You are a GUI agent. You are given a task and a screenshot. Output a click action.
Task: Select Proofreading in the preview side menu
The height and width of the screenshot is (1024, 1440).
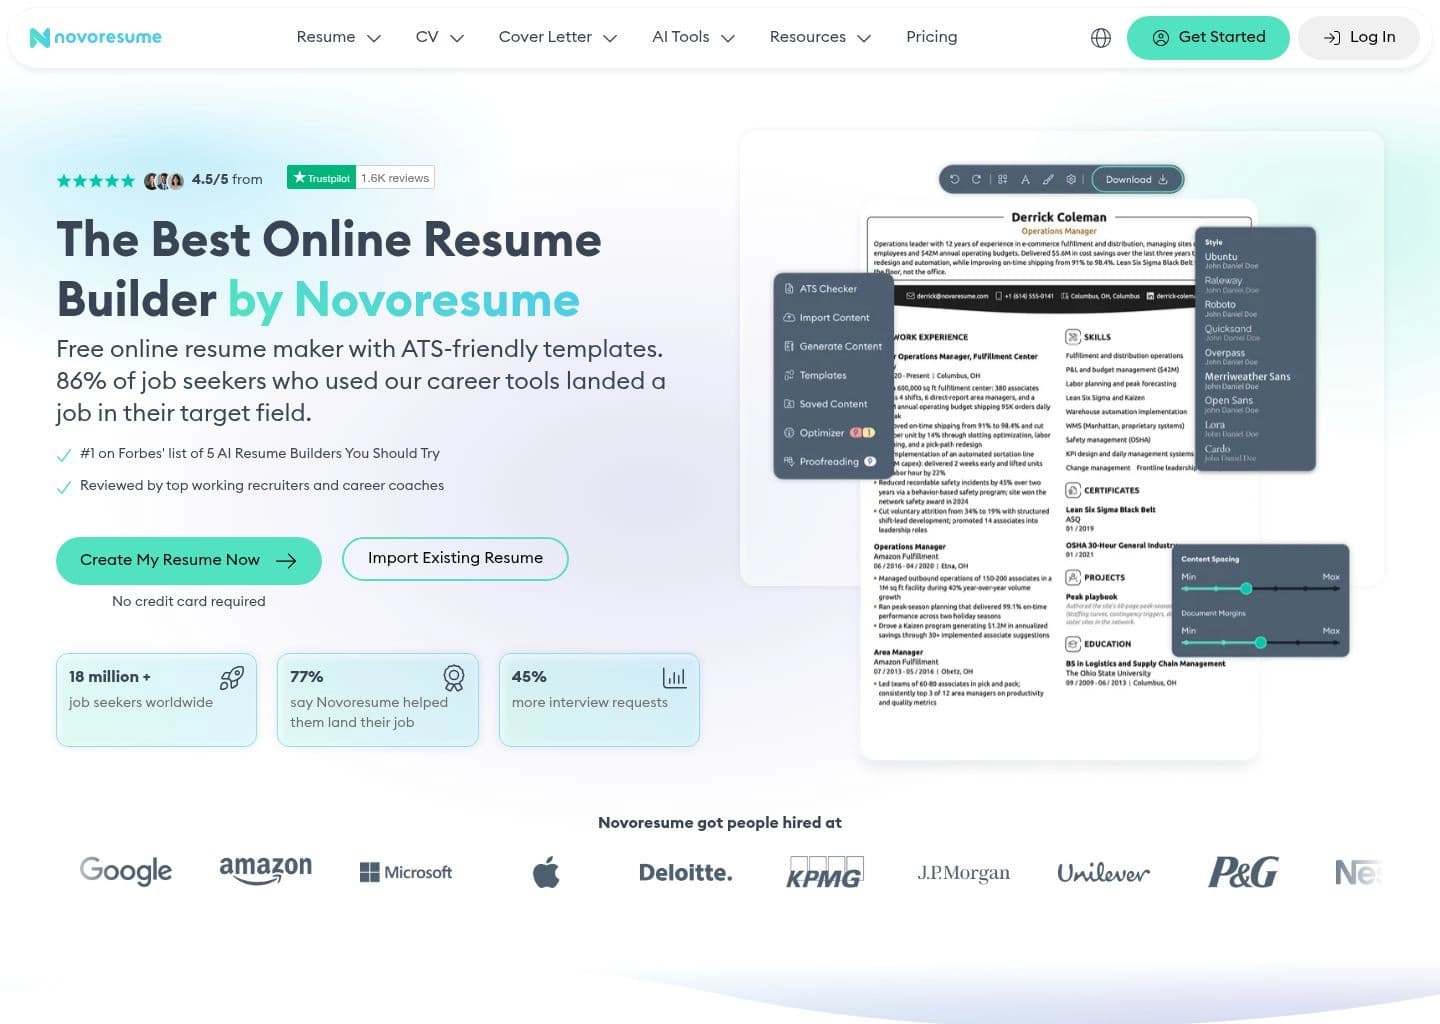[832, 462]
